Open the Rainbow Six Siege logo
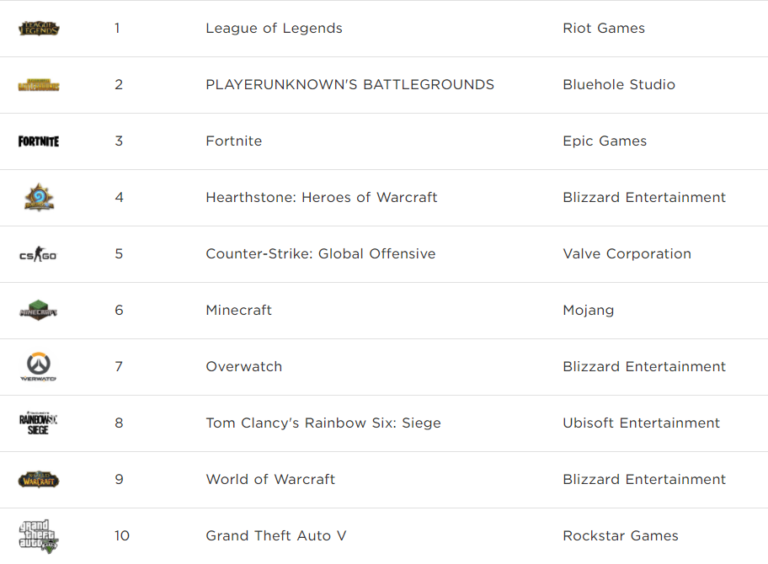This screenshot has height=564, width=768. coord(39,423)
